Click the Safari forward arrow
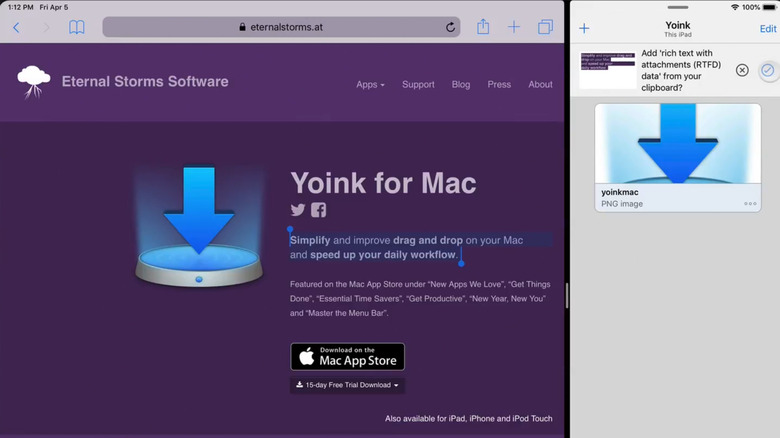780x438 pixels. coord(46,27)
